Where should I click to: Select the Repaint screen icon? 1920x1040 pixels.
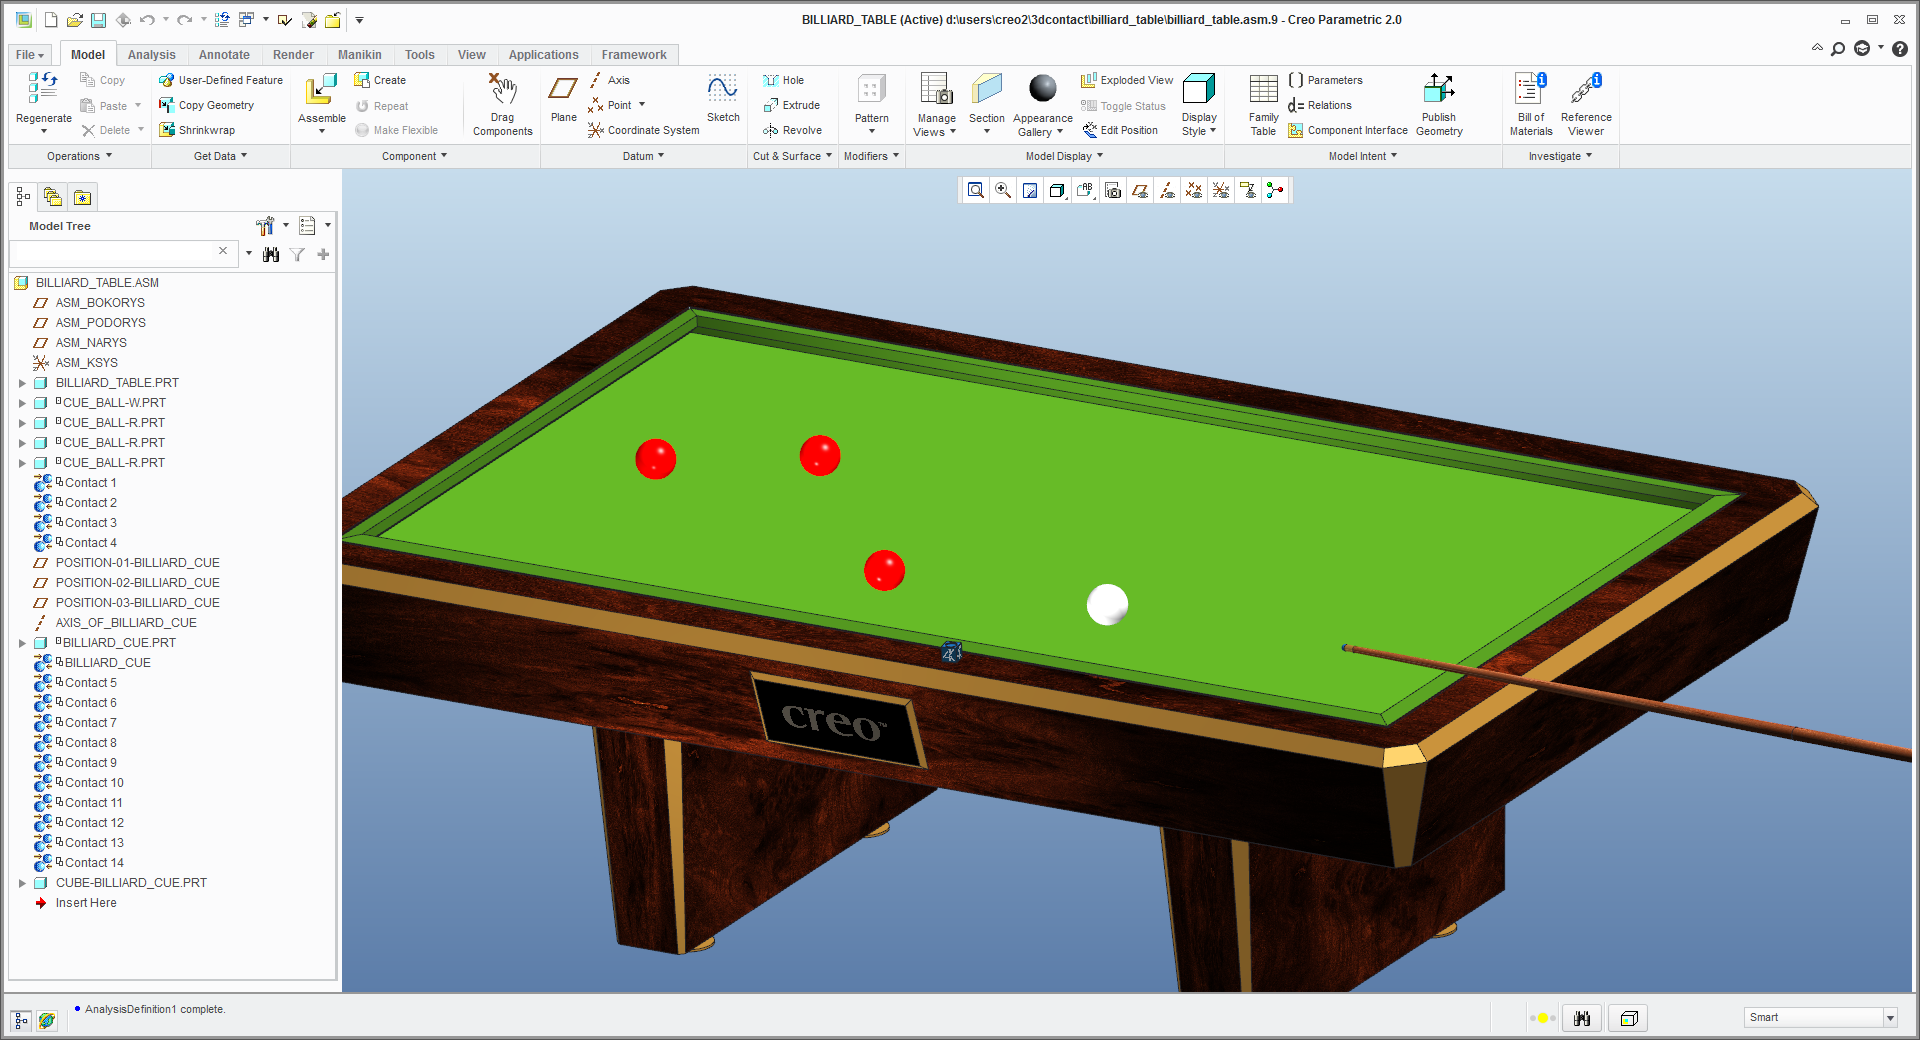tap(1030, 190)
